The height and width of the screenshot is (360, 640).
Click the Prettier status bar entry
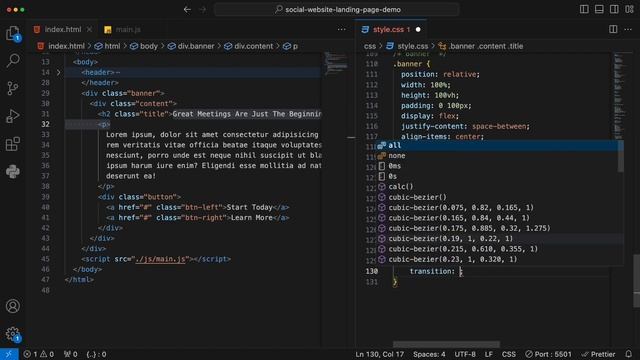click(x=598, y=354)
